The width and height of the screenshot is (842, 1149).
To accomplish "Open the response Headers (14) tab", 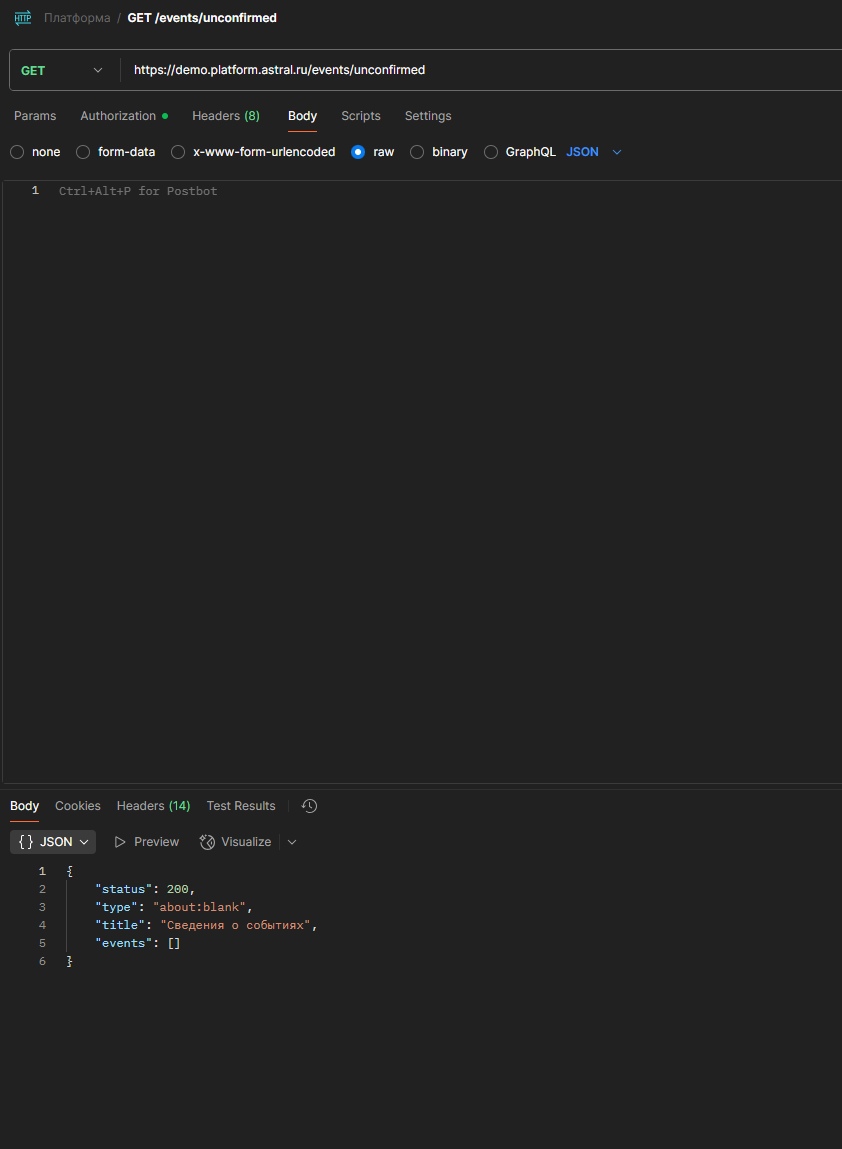I will pyautogui.click(x=153, y=806).
